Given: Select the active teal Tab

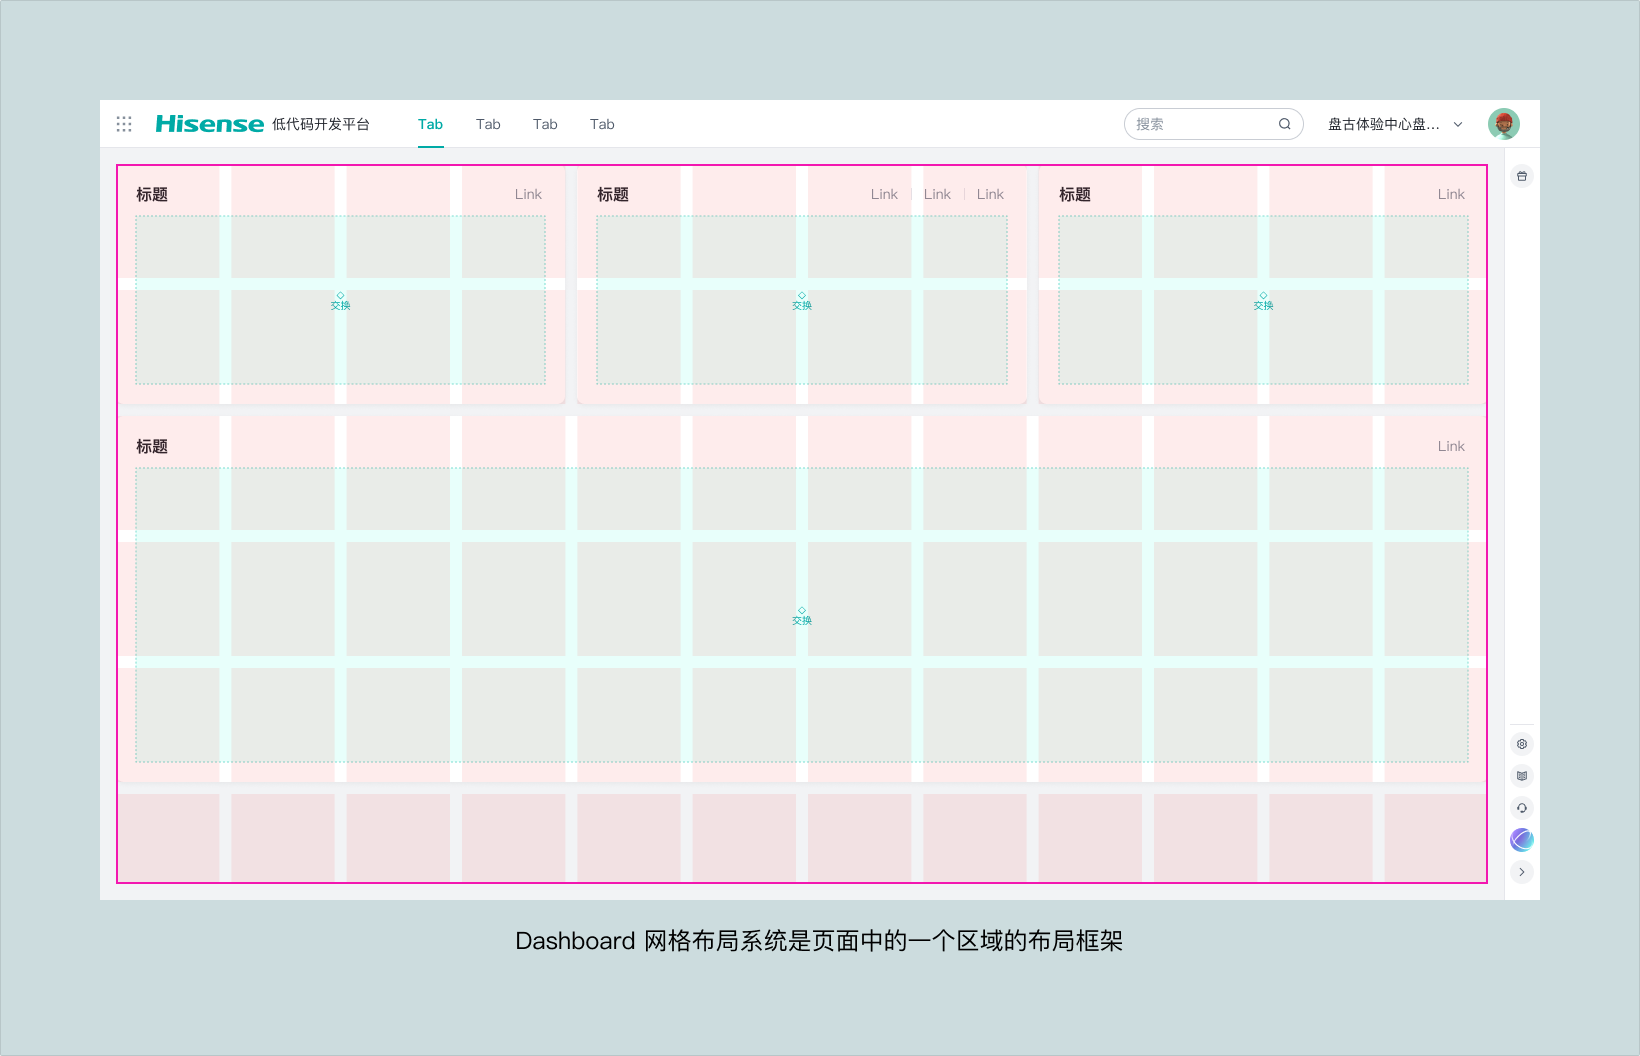Looking at the screenshot, I should pos(430,124).
